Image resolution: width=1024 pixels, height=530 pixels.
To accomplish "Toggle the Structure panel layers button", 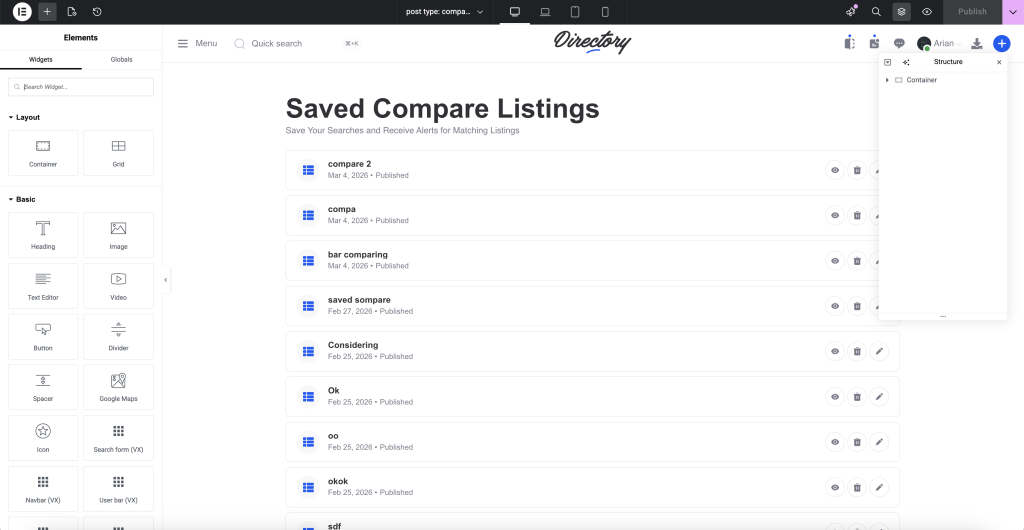I will point(901,12).
